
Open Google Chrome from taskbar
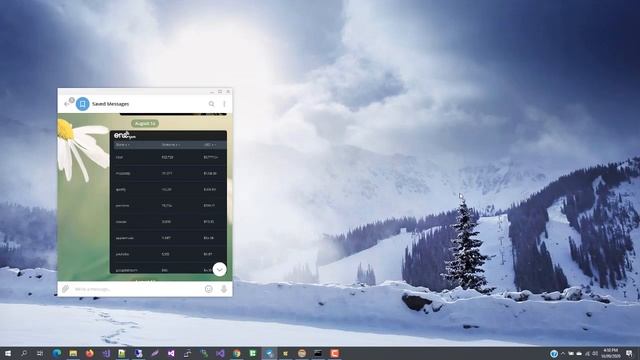(236, 353)
